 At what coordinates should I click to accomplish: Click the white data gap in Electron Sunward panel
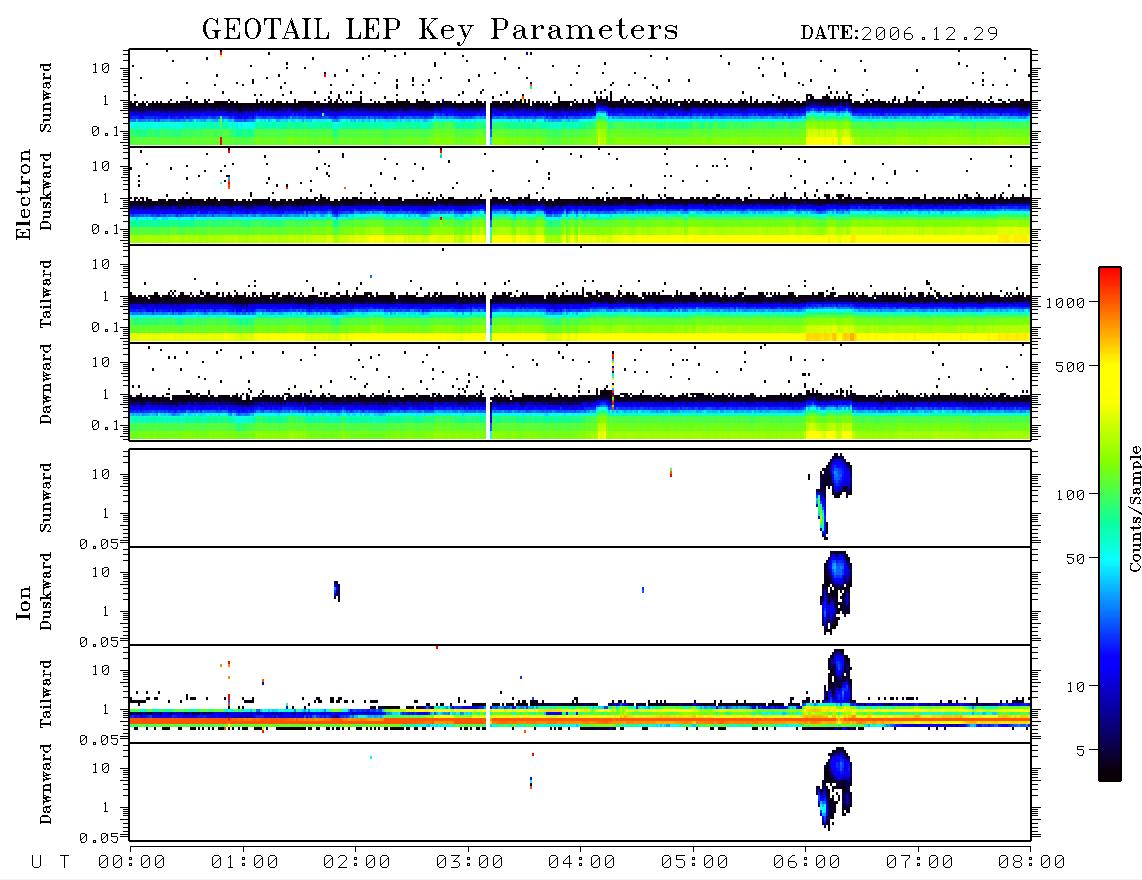pyautogui.click(x=488, y=122)
